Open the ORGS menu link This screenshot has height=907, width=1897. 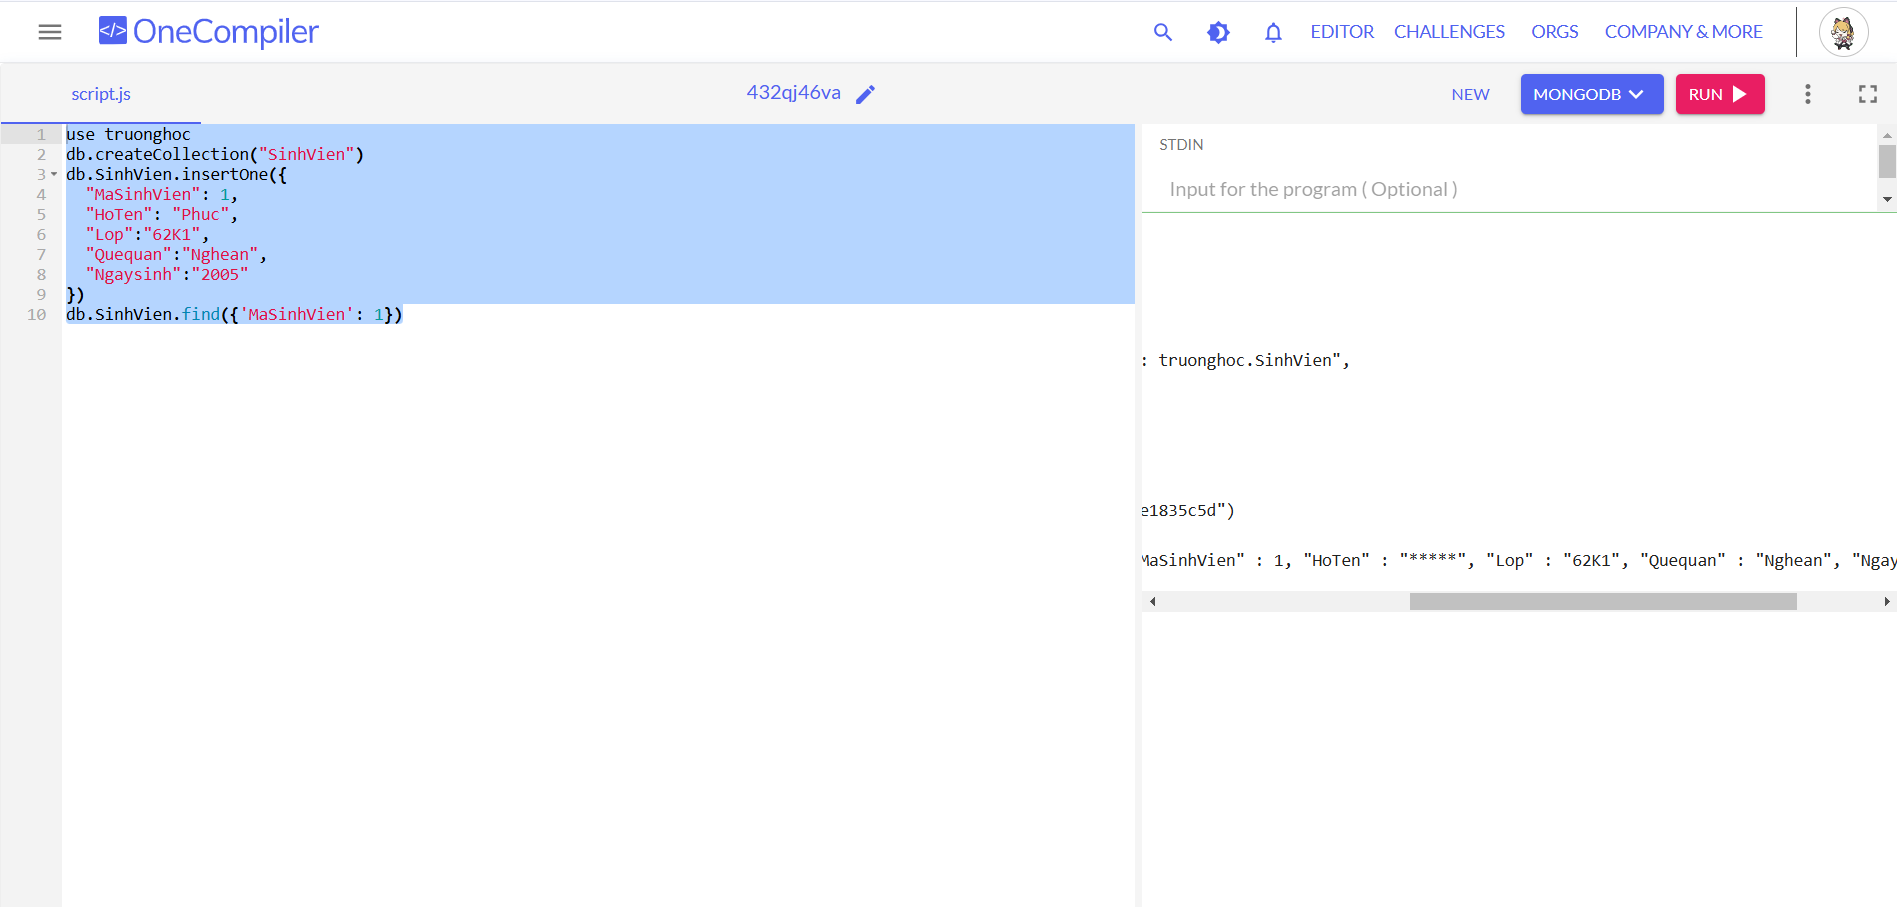1554,32
